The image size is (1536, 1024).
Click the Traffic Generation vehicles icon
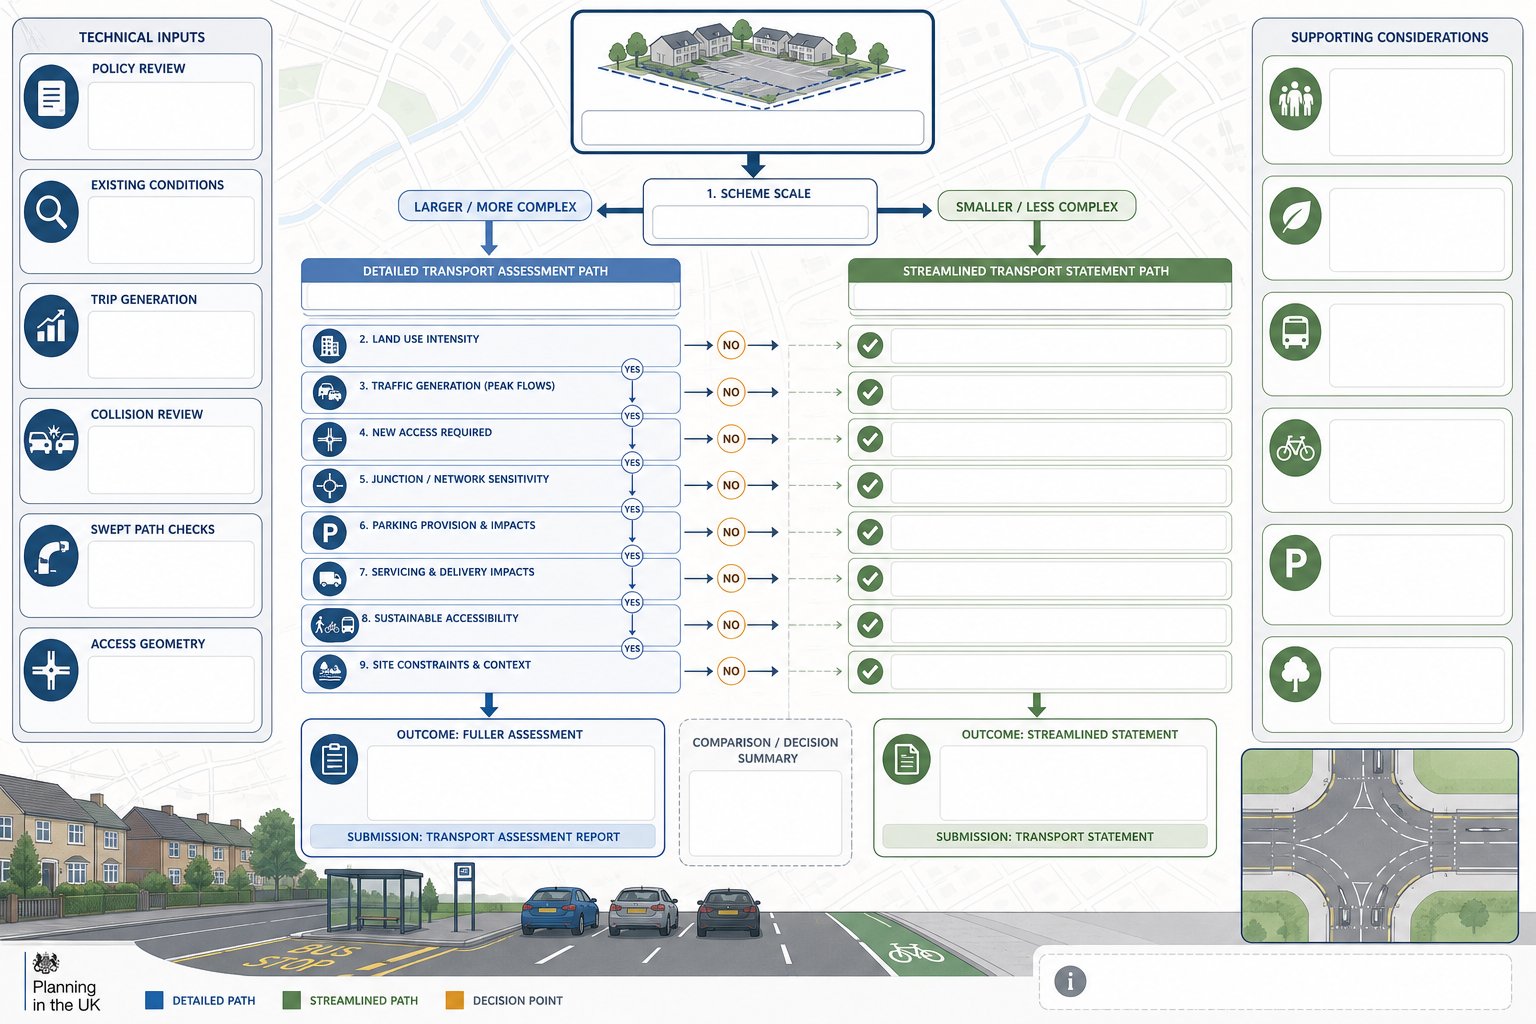(x=329, y=392)
